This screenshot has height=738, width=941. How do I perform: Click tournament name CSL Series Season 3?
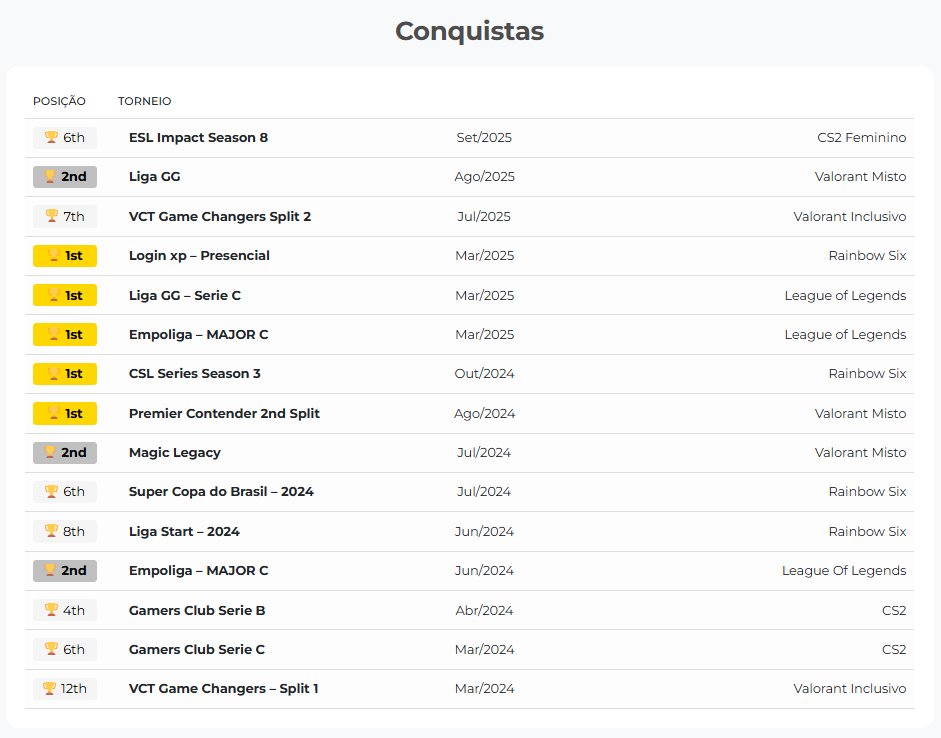(x=195, y=373)
